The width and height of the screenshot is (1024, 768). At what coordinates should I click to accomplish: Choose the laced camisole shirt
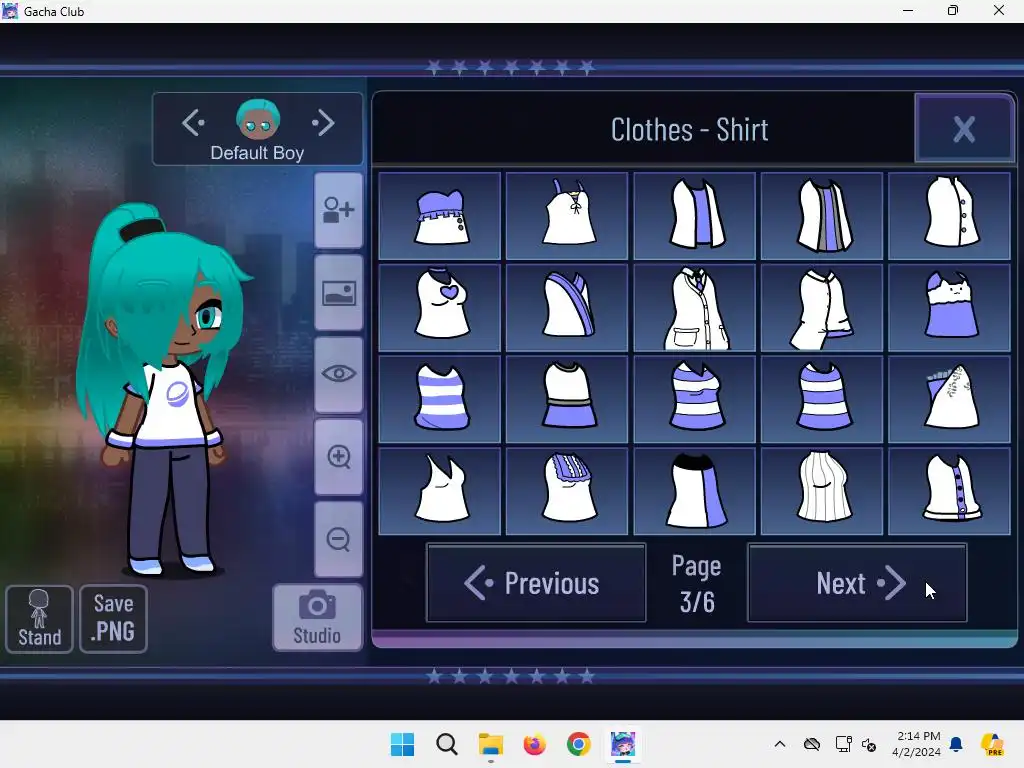[x=568, y=216]
